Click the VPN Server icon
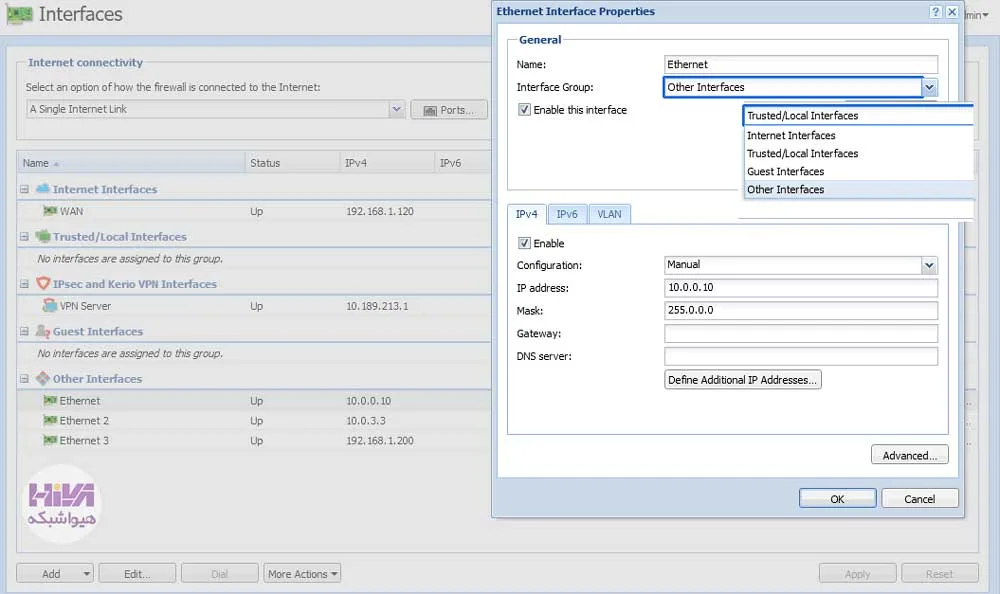Screen dimensions: 1000x594 (x=50, y=306)
